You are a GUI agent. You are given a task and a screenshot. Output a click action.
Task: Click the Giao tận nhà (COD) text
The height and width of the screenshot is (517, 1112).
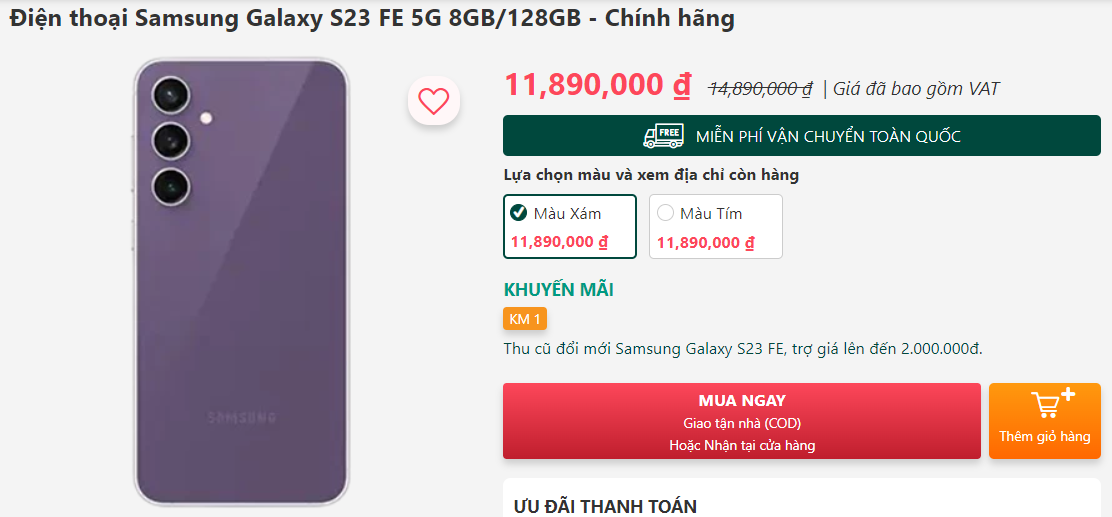[x=742, y=423]
